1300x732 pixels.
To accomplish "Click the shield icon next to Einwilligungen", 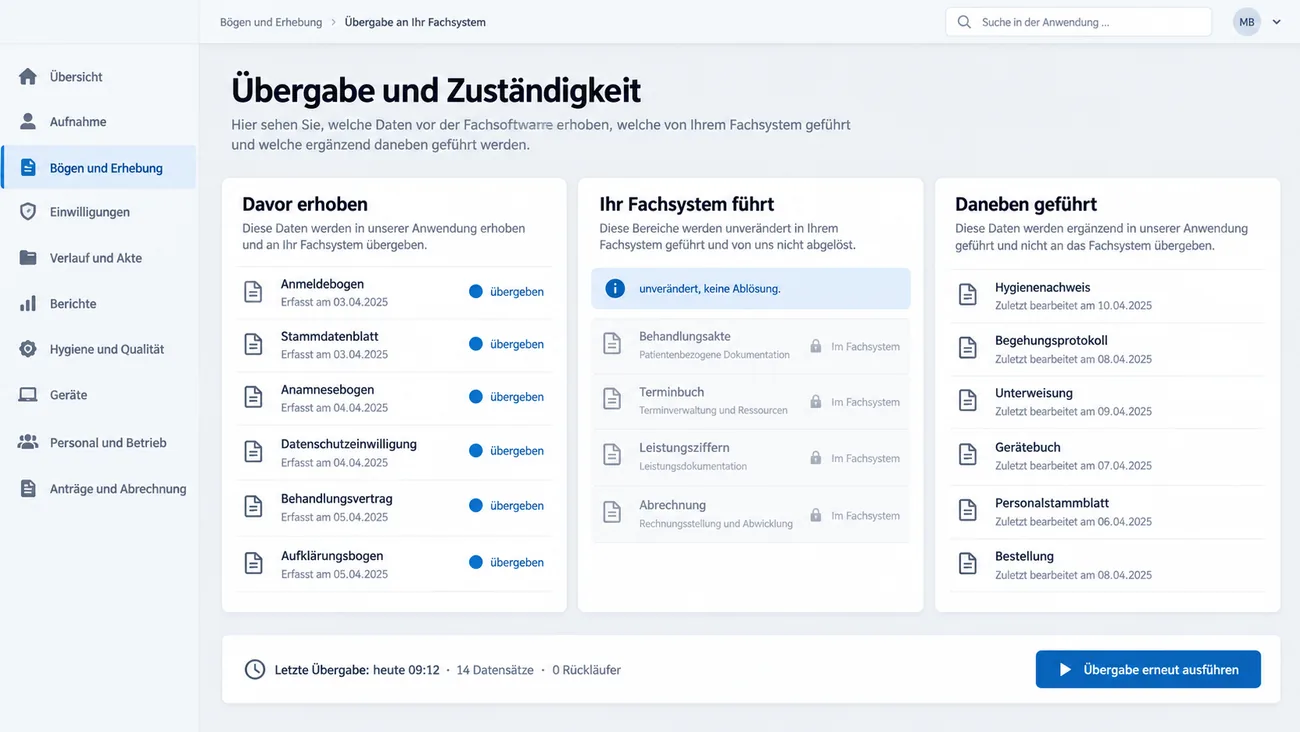I will coord(28,212).
